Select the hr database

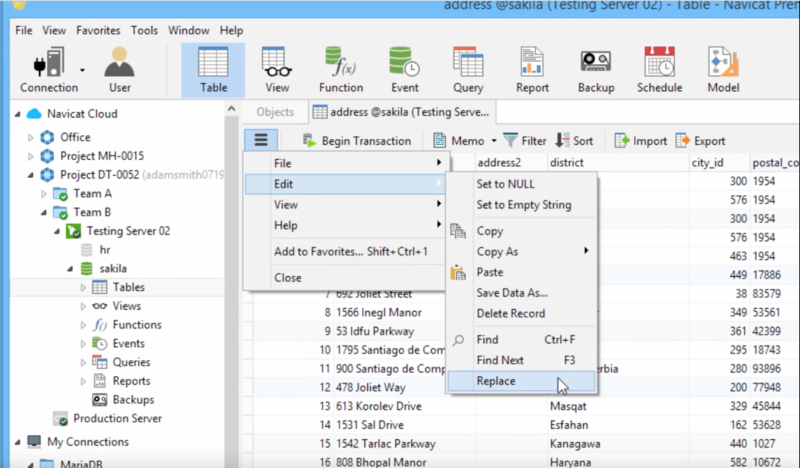(105, 250)
